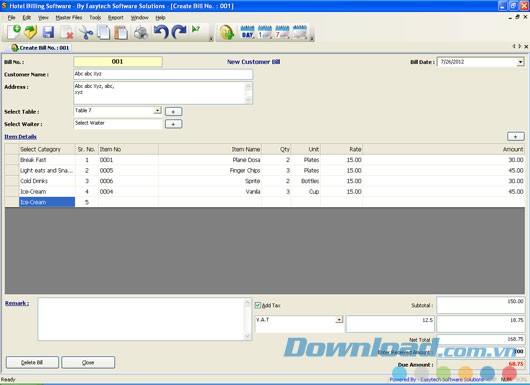Click the Item Details link
This screenshot has height=385, width=530.
pos(20,137)
